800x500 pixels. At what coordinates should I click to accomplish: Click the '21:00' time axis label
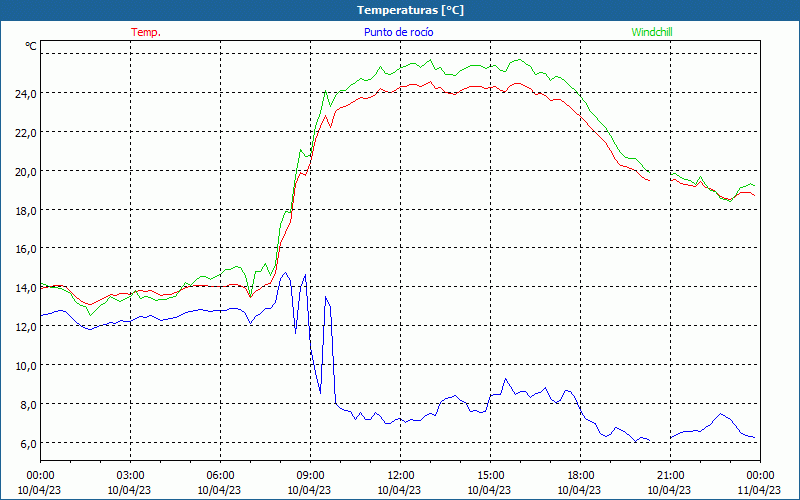click(x=670, y=476)
